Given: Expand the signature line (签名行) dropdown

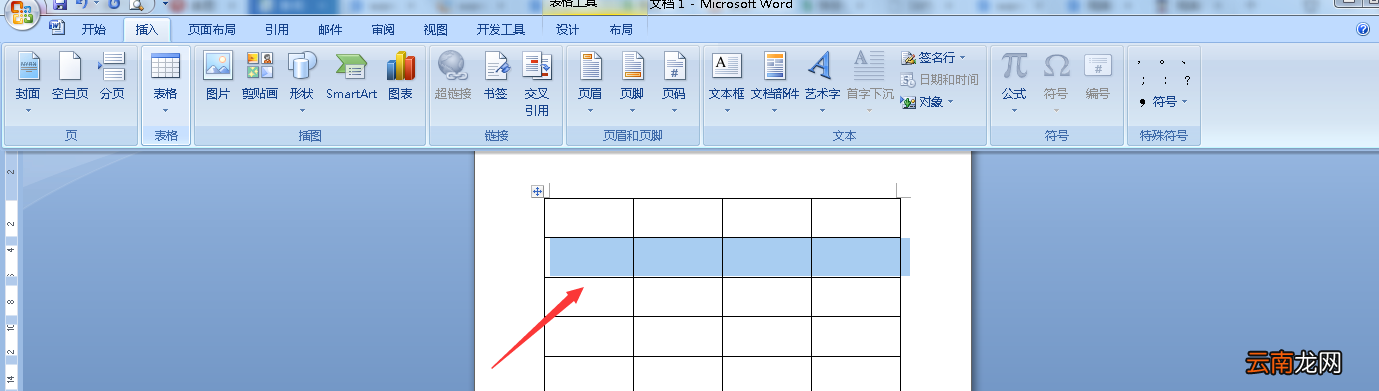Looking at the screenshot, I should tap(963, 58).
